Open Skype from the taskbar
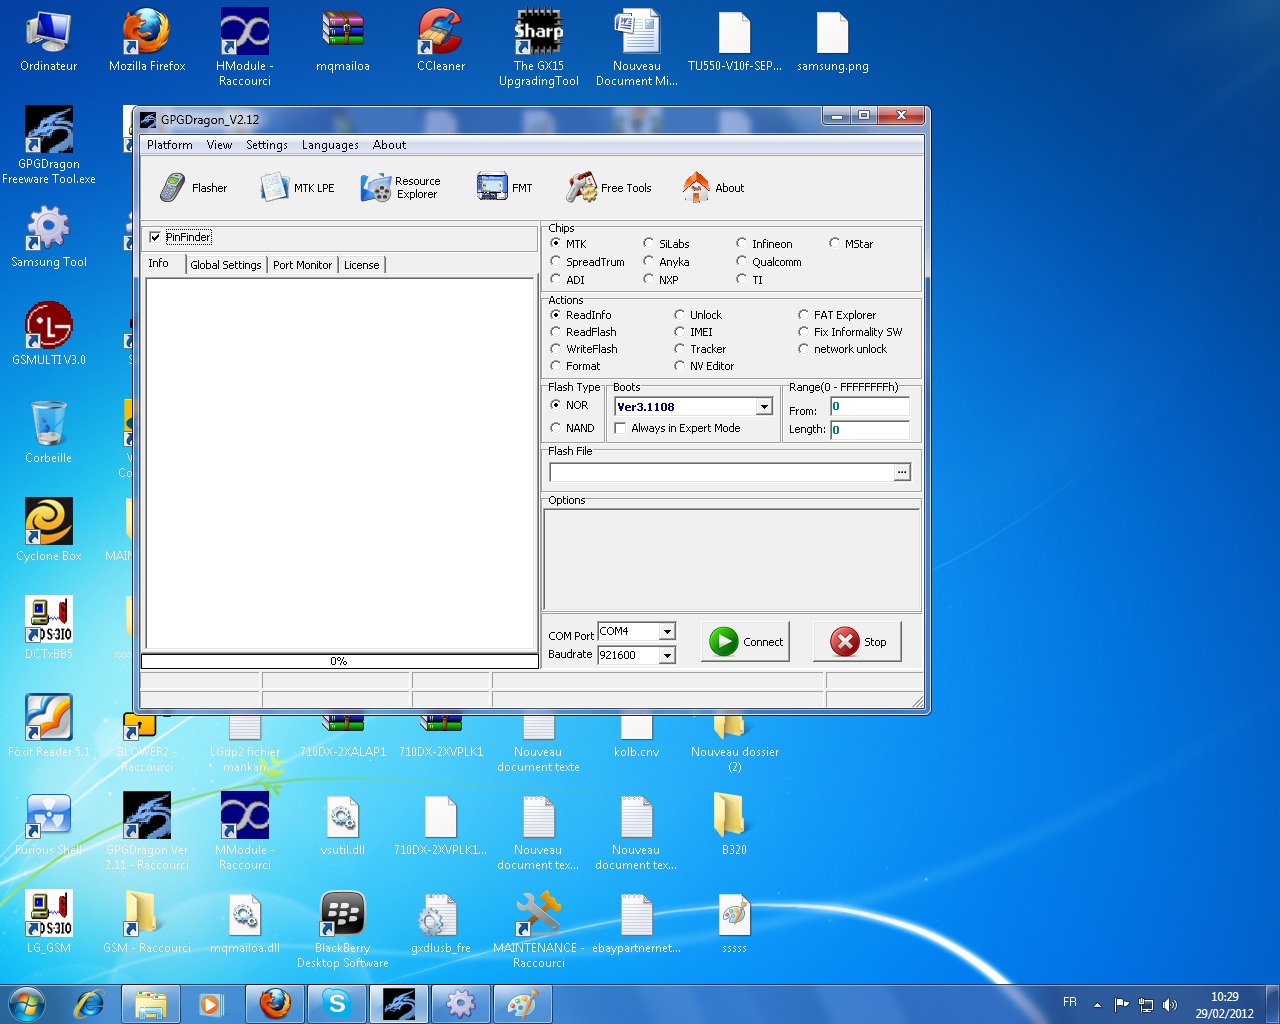The height and width of the screenshot is (1024, 1280). click(x=337, y=1003)
